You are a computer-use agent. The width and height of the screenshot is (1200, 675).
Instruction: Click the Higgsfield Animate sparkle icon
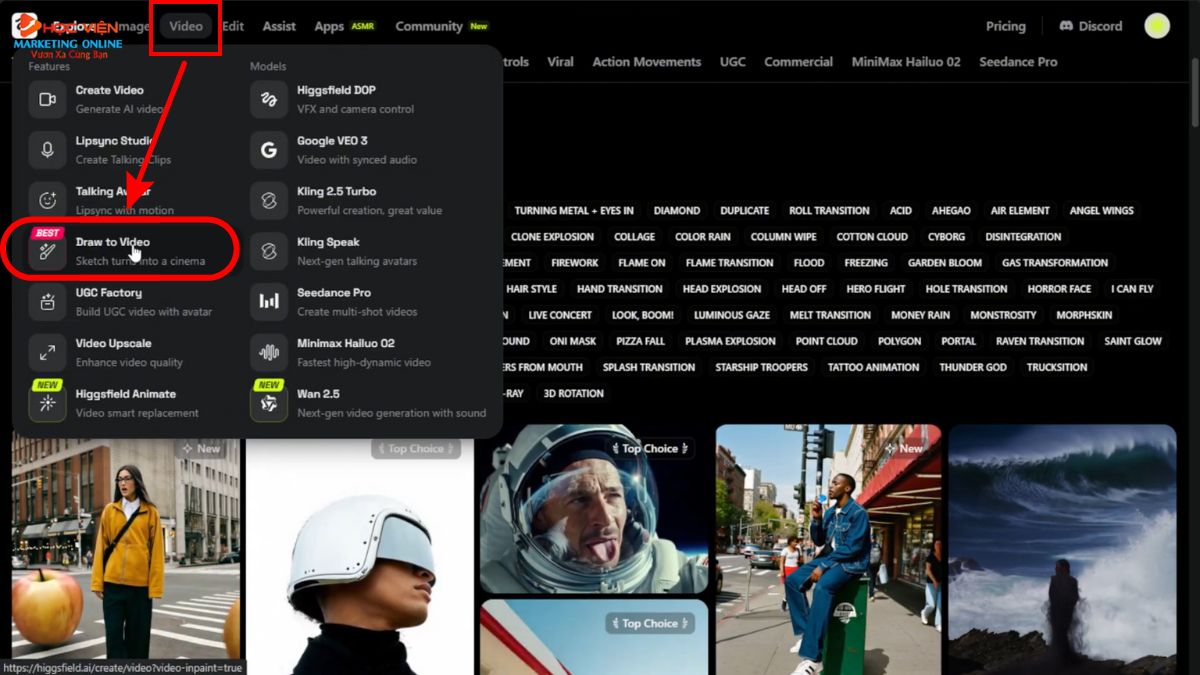47,403
